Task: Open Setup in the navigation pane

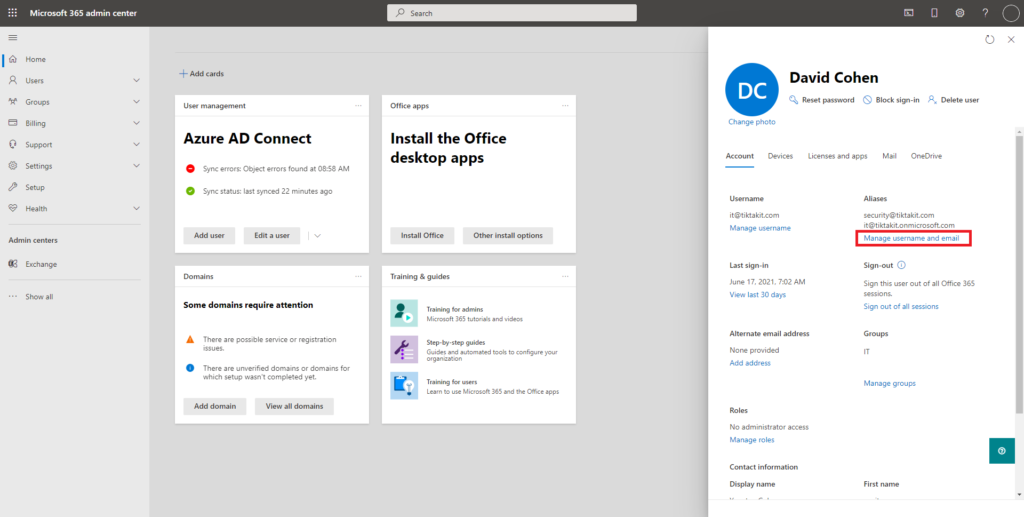Action: 35,187
